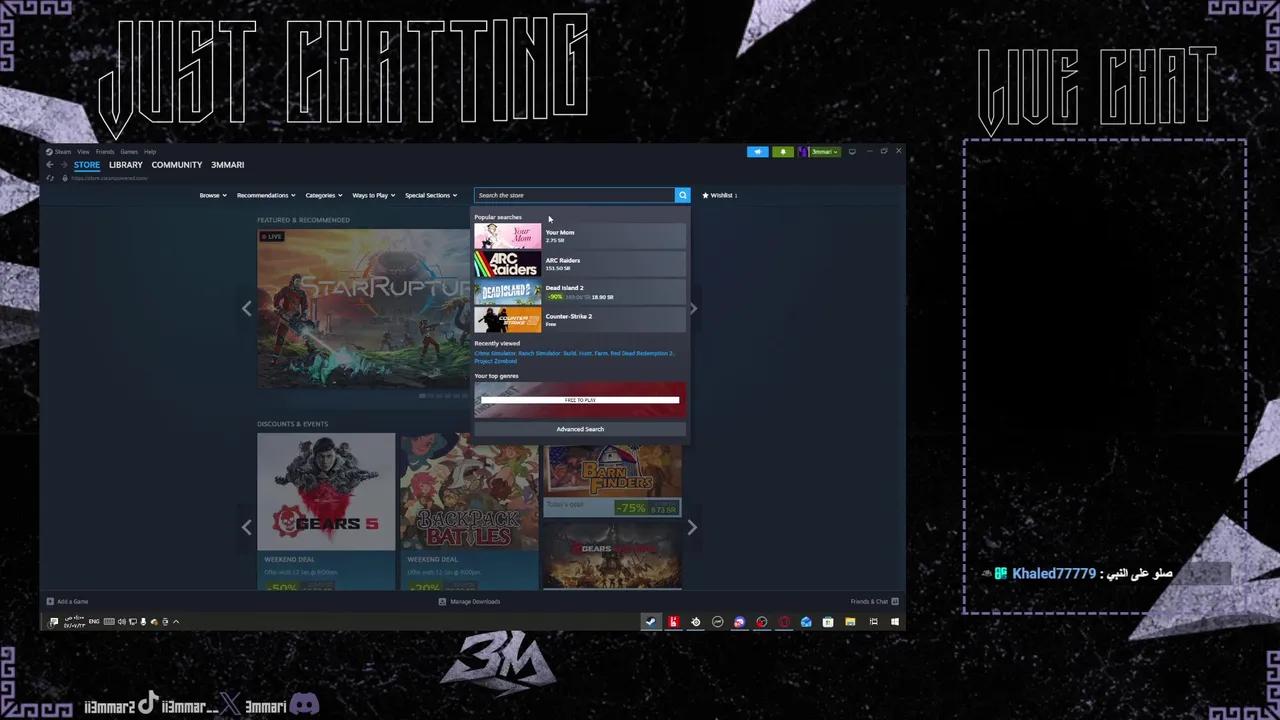Open the Barn Finders today's deal
Image resolution: width=1280 pixels, height=720 pixels.
tap(612, 480)
